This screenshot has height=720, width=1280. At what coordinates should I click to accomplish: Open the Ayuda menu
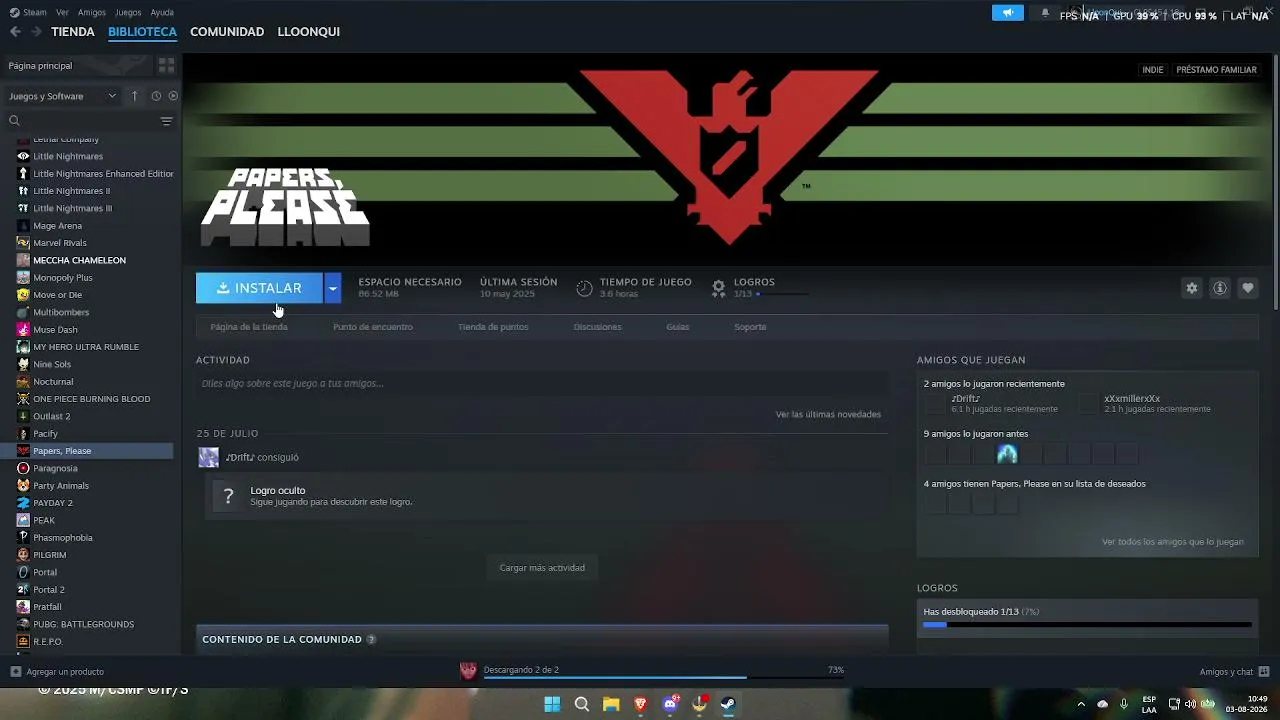coord(162,12)
